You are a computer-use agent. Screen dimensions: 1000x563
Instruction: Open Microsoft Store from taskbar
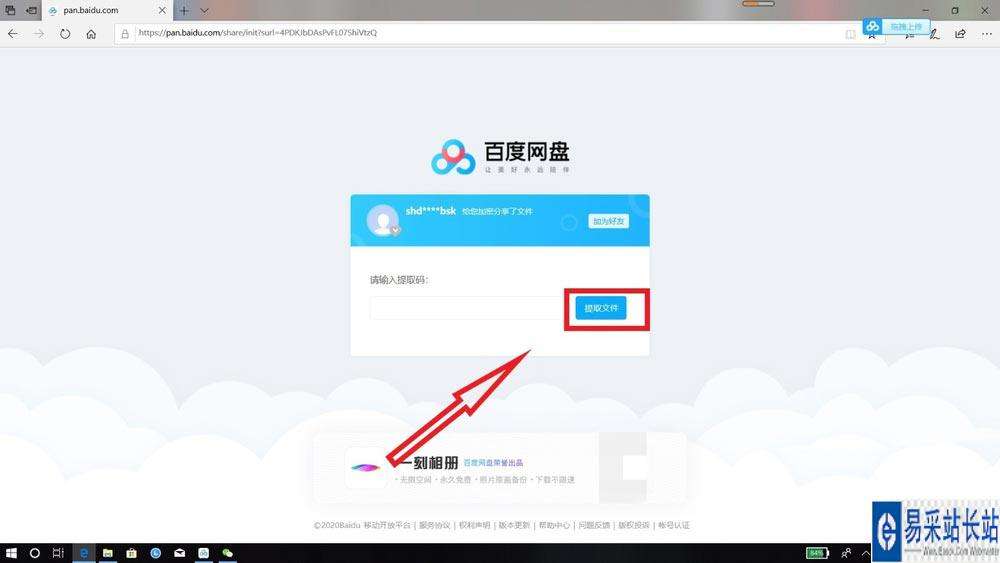131,553
